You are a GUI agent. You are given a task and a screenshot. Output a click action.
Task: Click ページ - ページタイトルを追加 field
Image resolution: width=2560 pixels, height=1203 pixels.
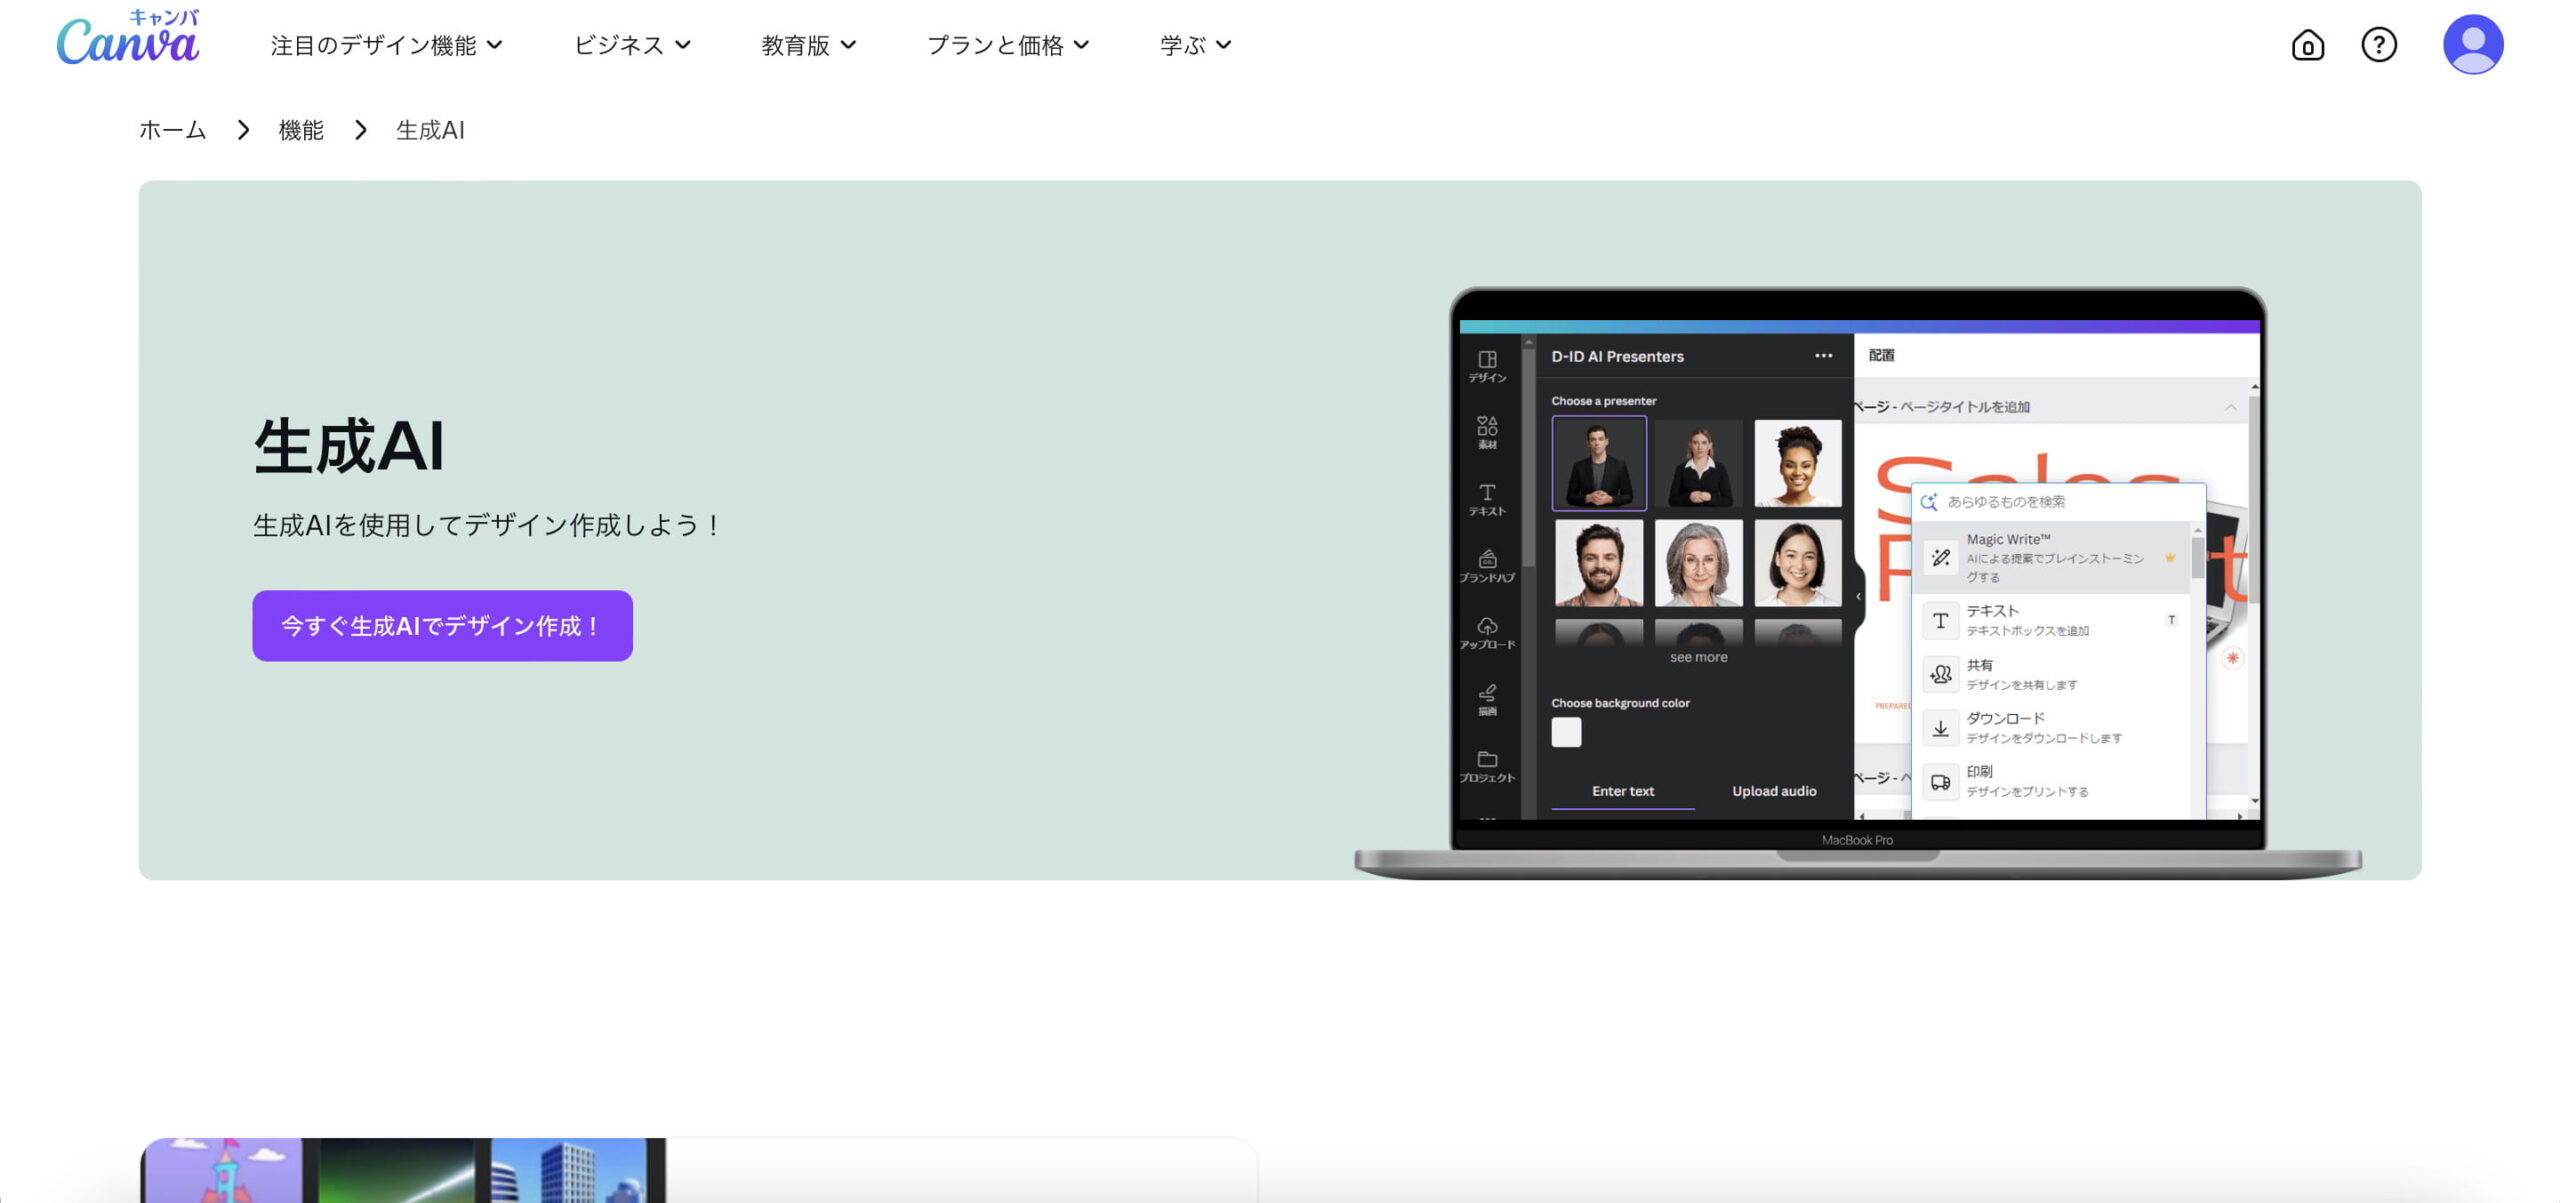(1942, 407)
